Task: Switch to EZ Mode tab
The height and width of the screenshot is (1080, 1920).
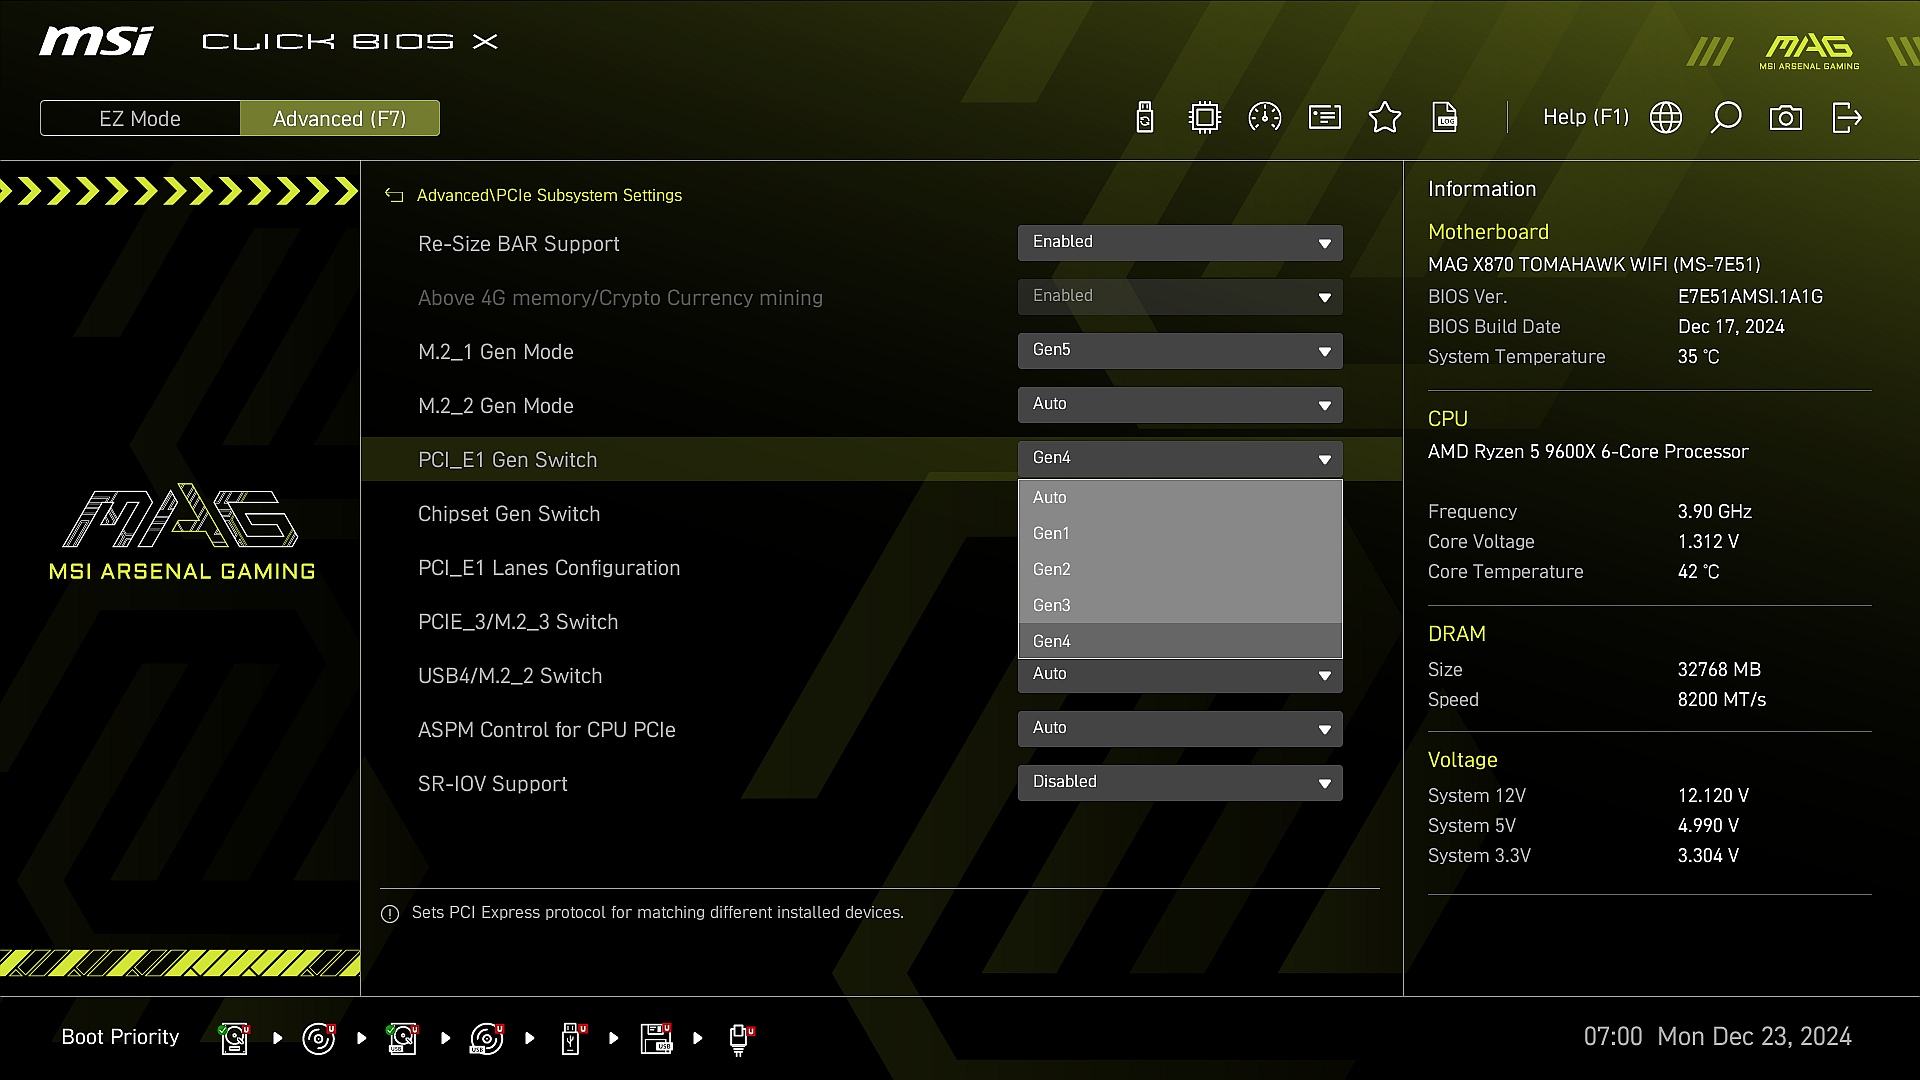Action: [140, 118]
